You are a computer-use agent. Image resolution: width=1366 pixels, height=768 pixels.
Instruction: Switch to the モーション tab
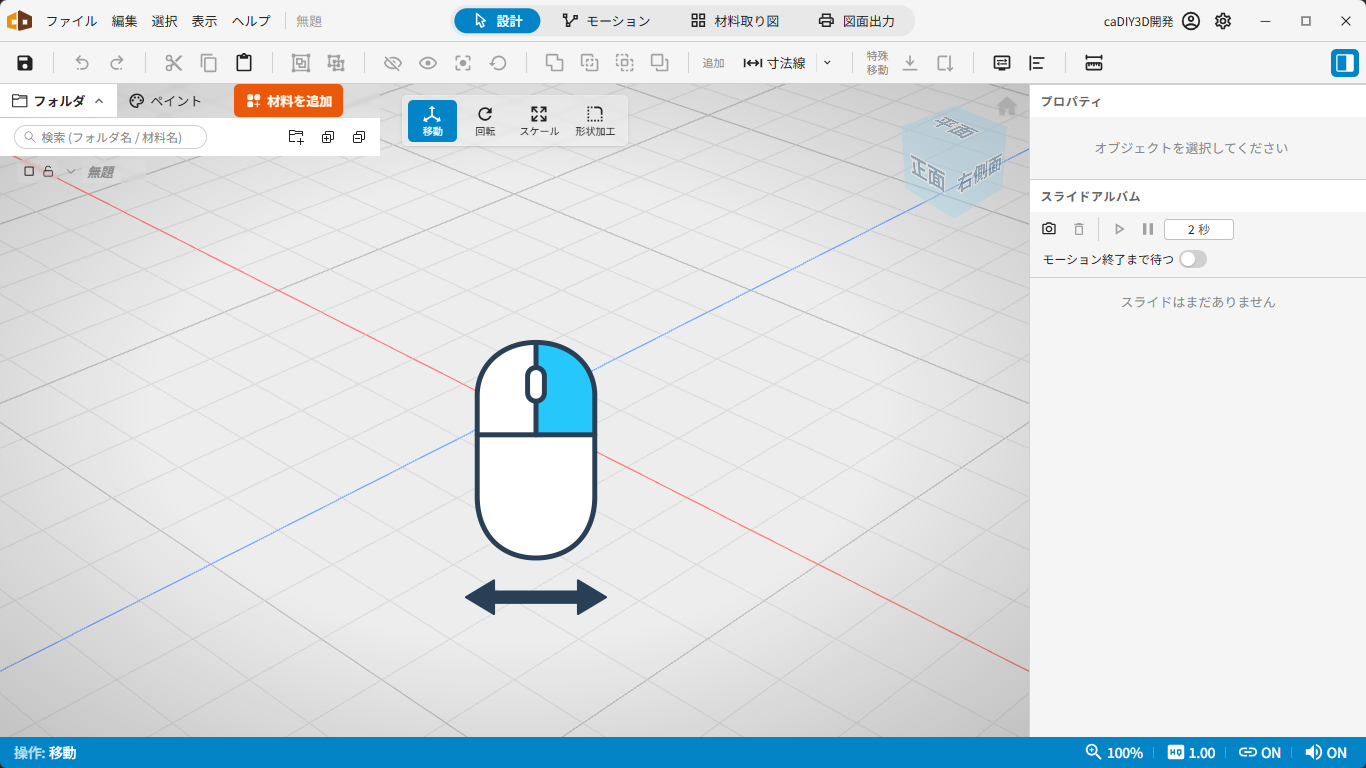(606, 21)
